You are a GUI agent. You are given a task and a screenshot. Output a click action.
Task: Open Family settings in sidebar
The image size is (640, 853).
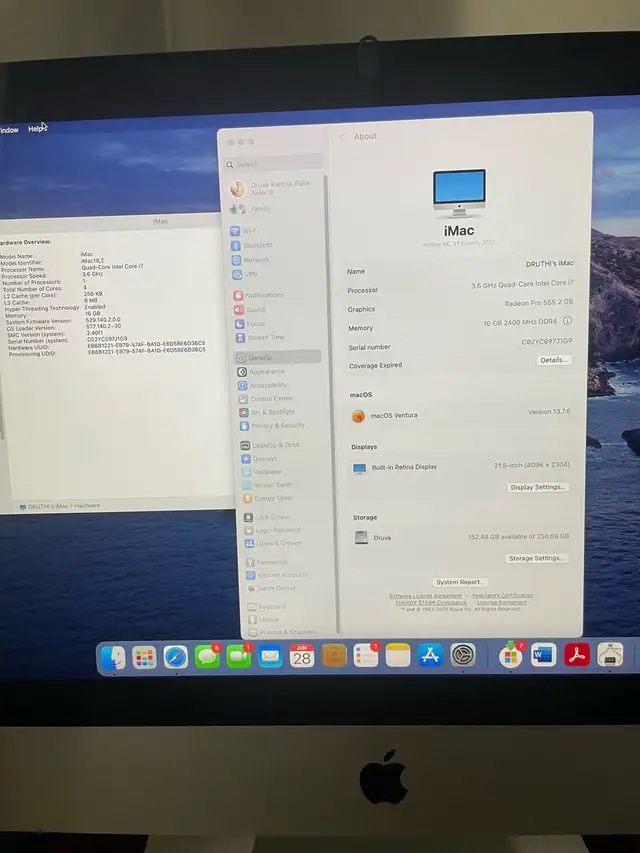[250, 208]
